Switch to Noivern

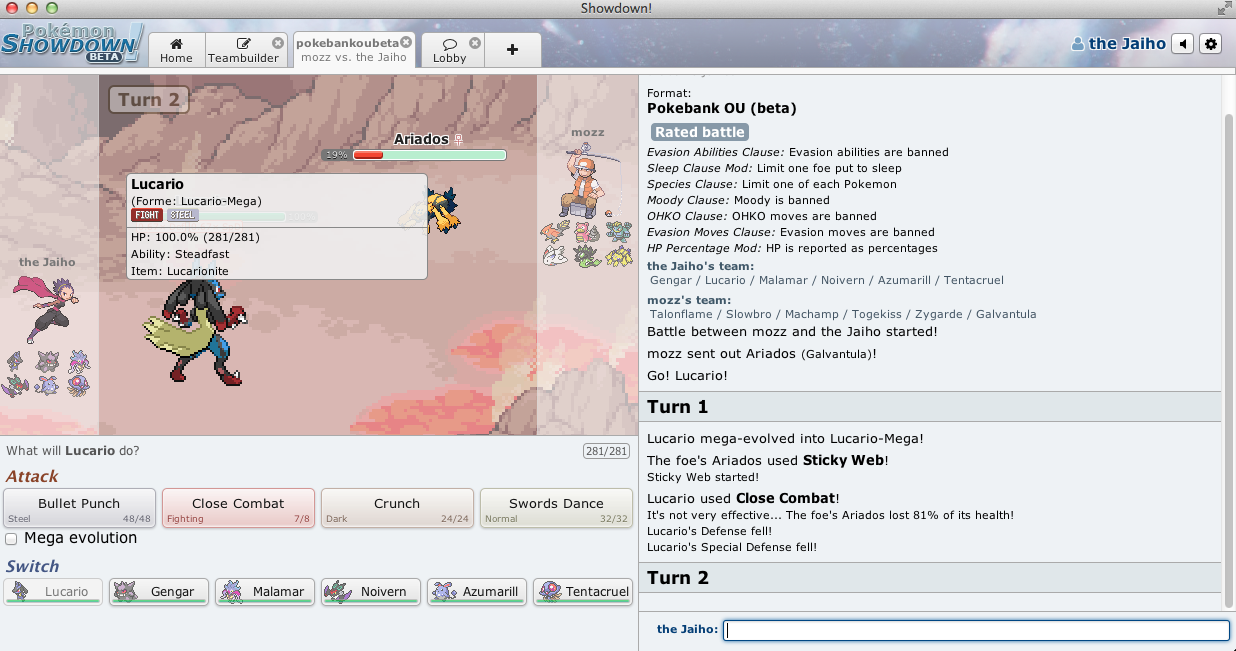[371, 592]
